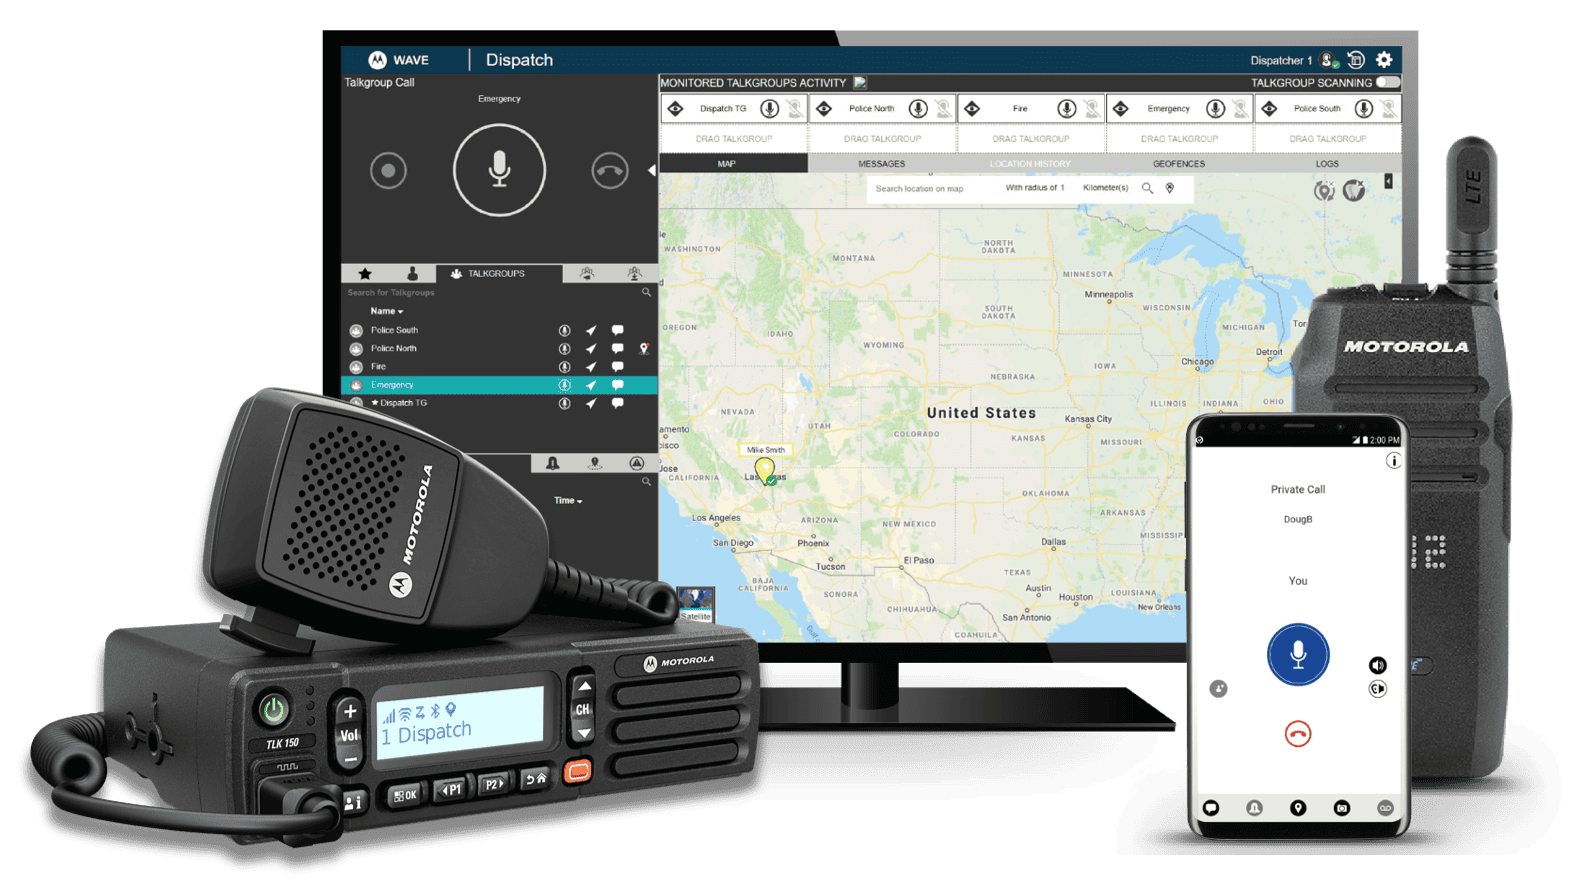Select the Fire talkgroup name
Screen dimensions: 1569x882
pyautogui.click(x=378, y=366)
